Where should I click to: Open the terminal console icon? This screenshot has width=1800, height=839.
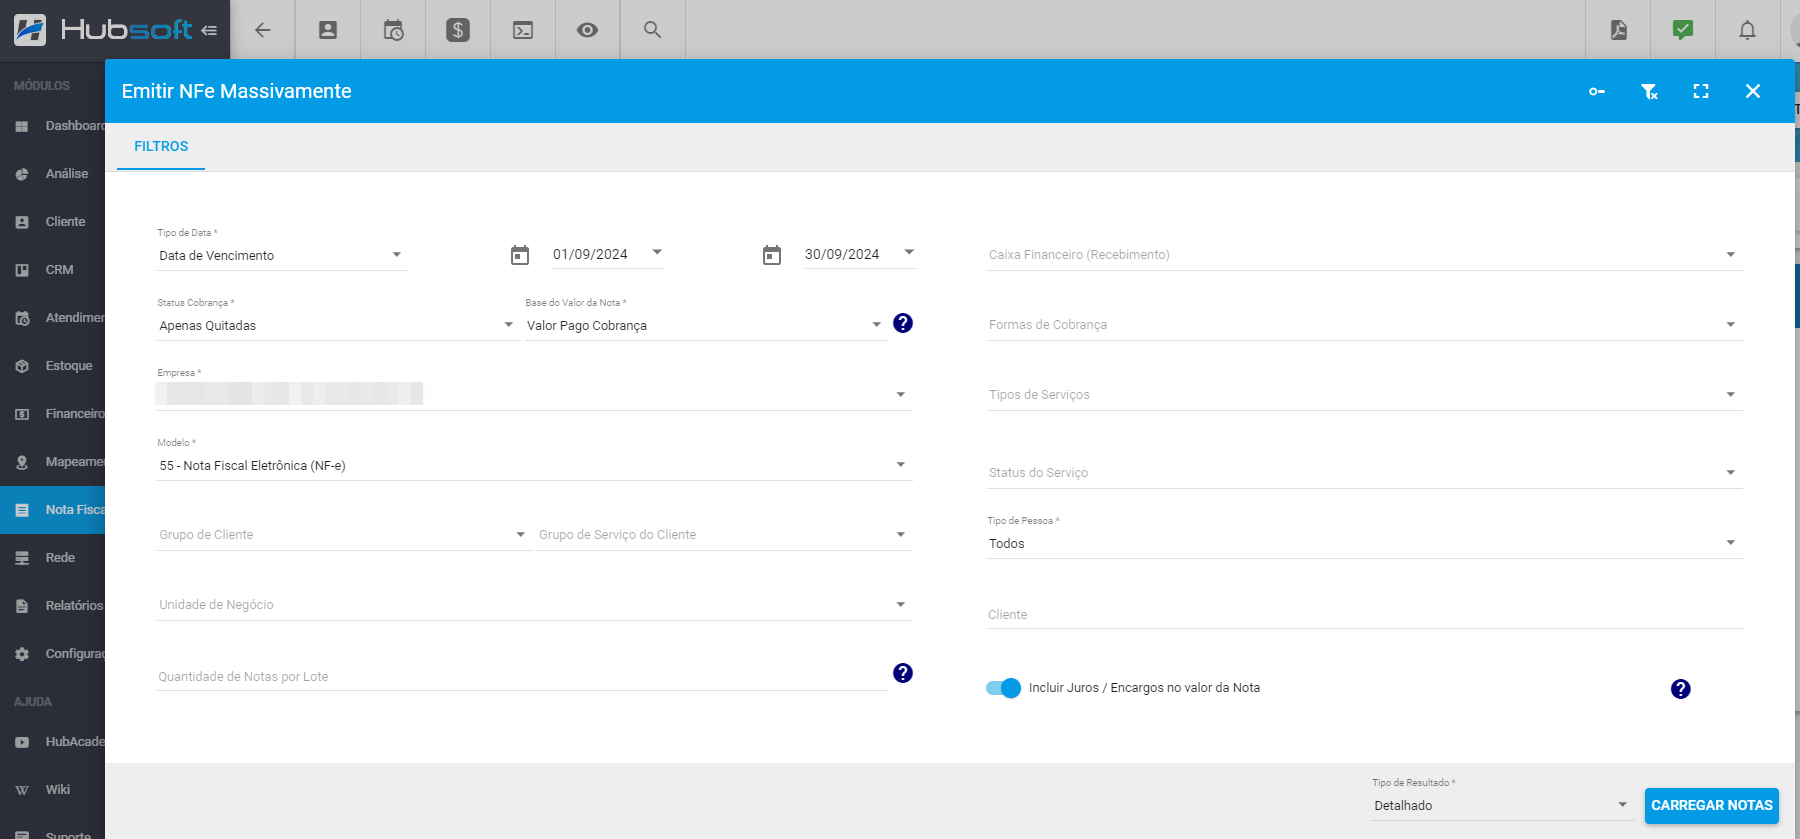click(x=523, y=30)
